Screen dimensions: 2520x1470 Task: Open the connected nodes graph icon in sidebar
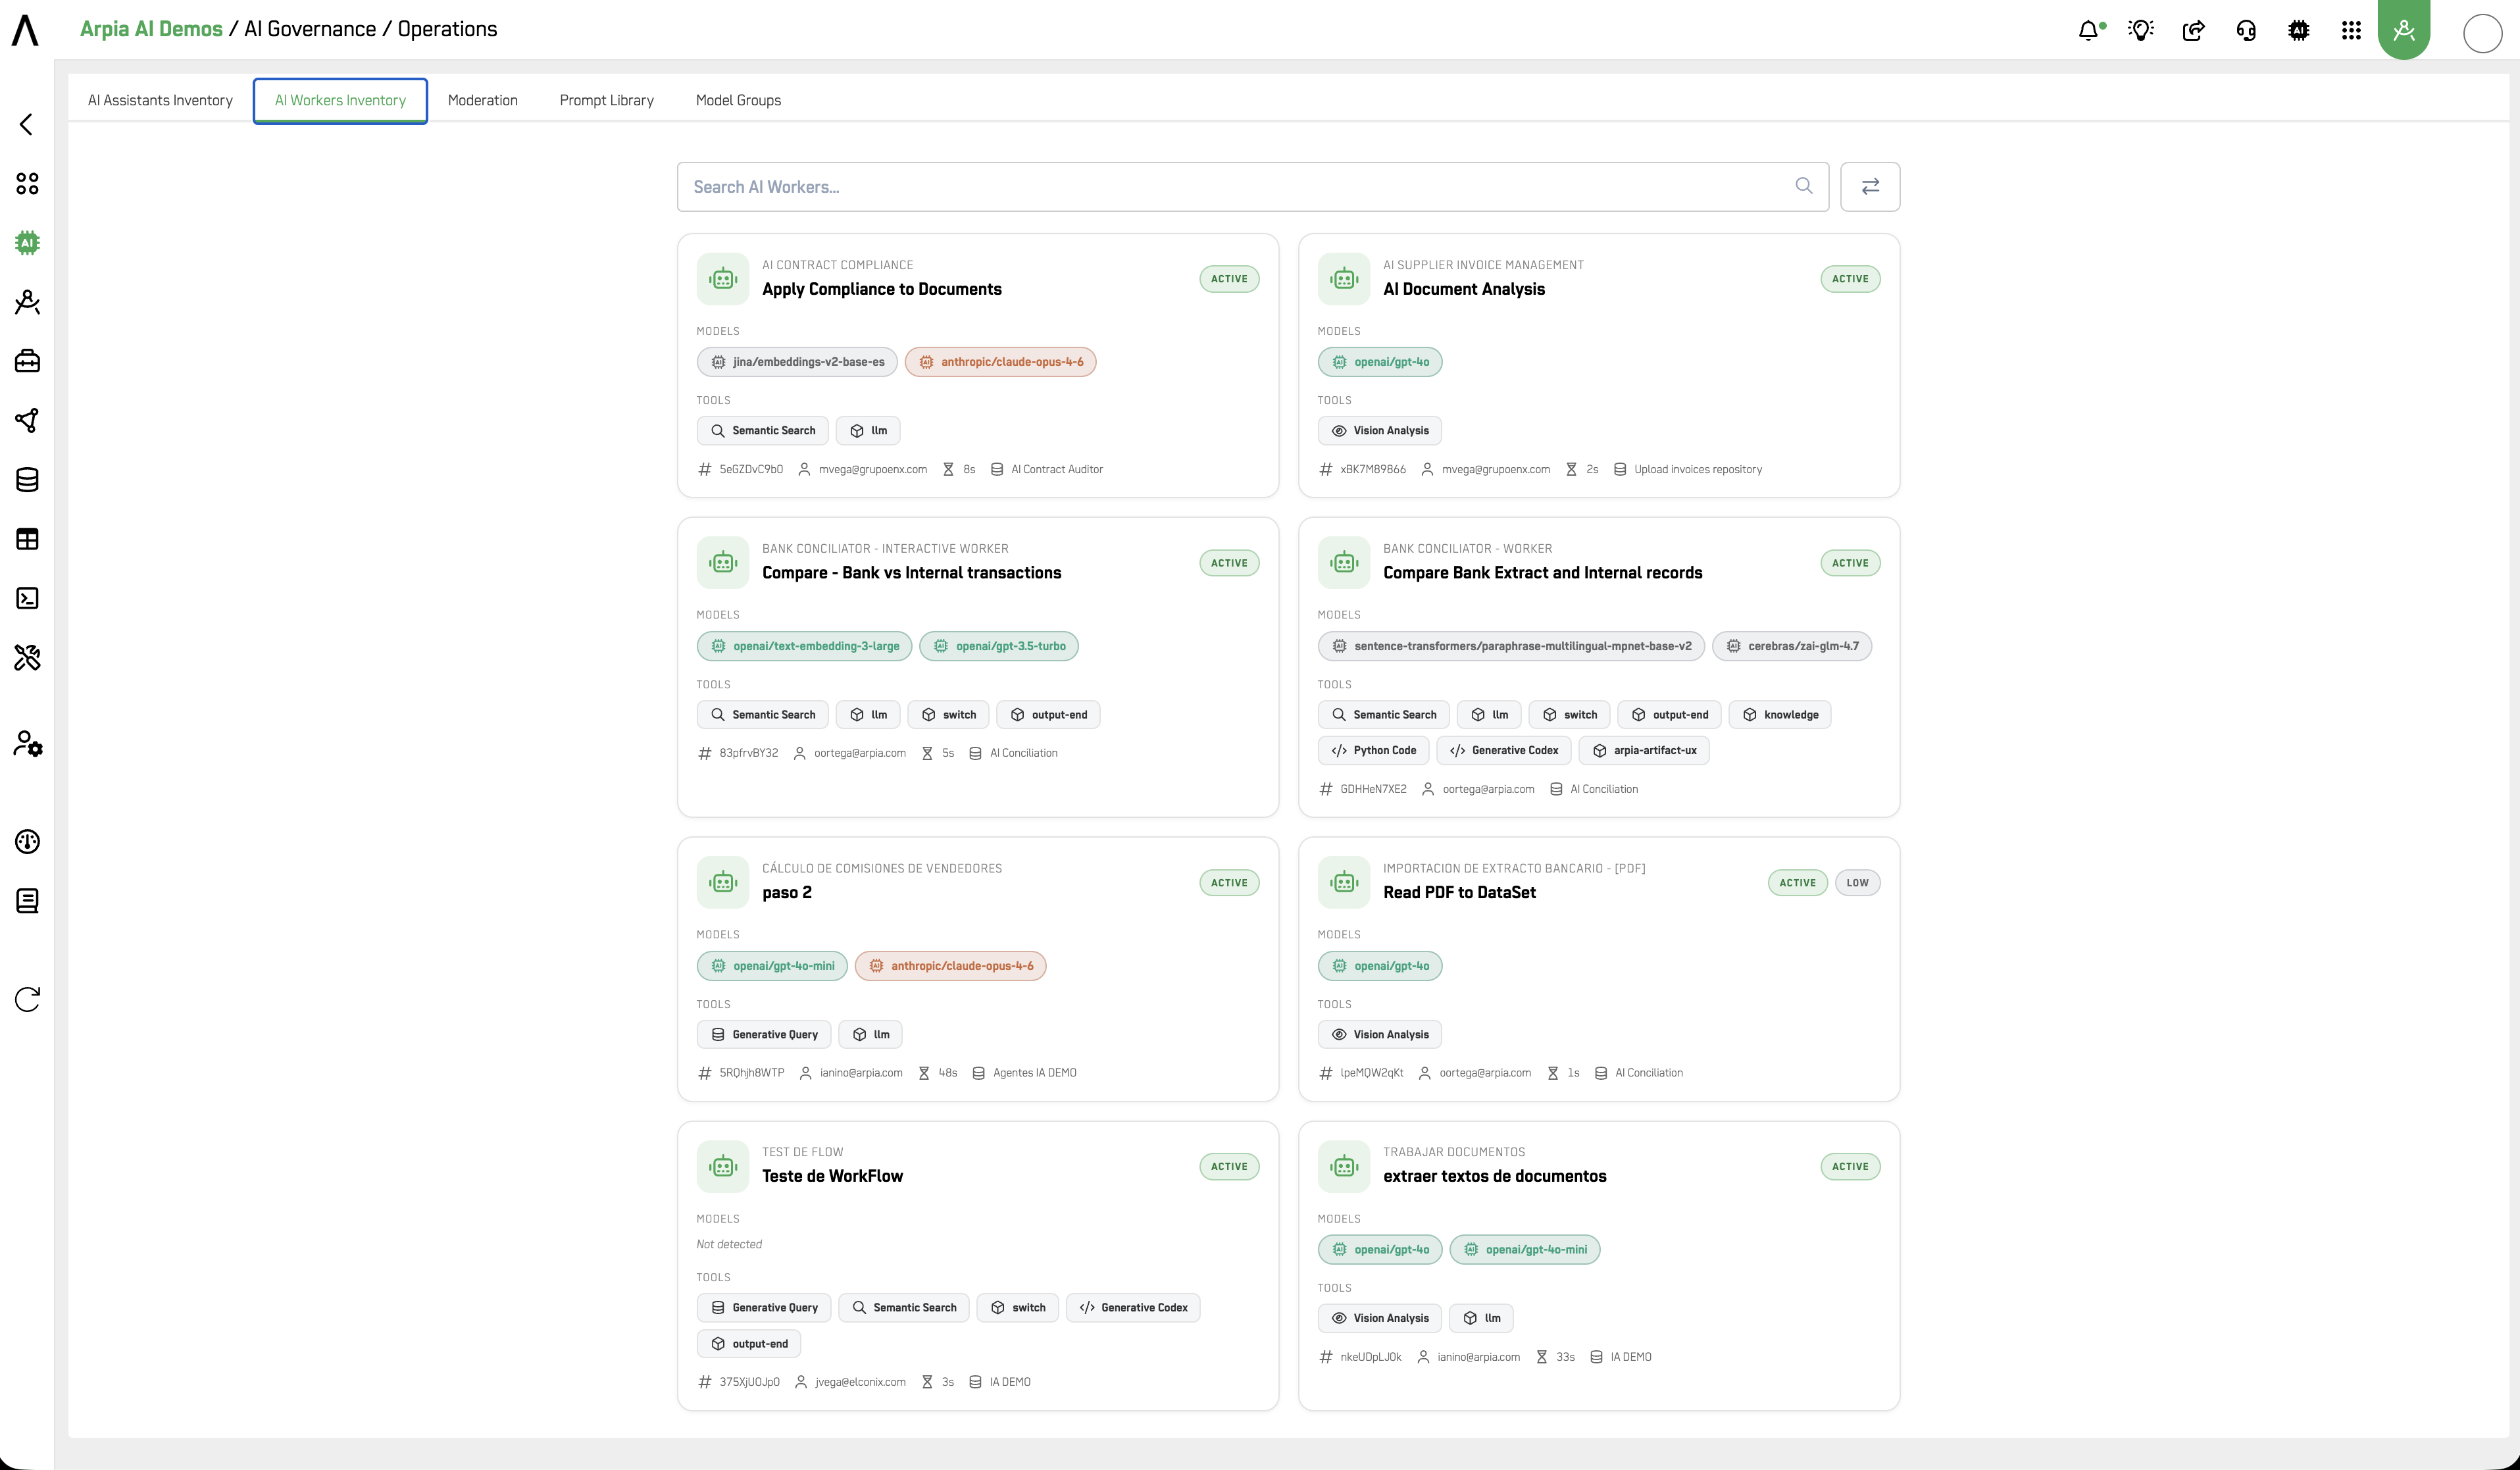coord(27,420)
